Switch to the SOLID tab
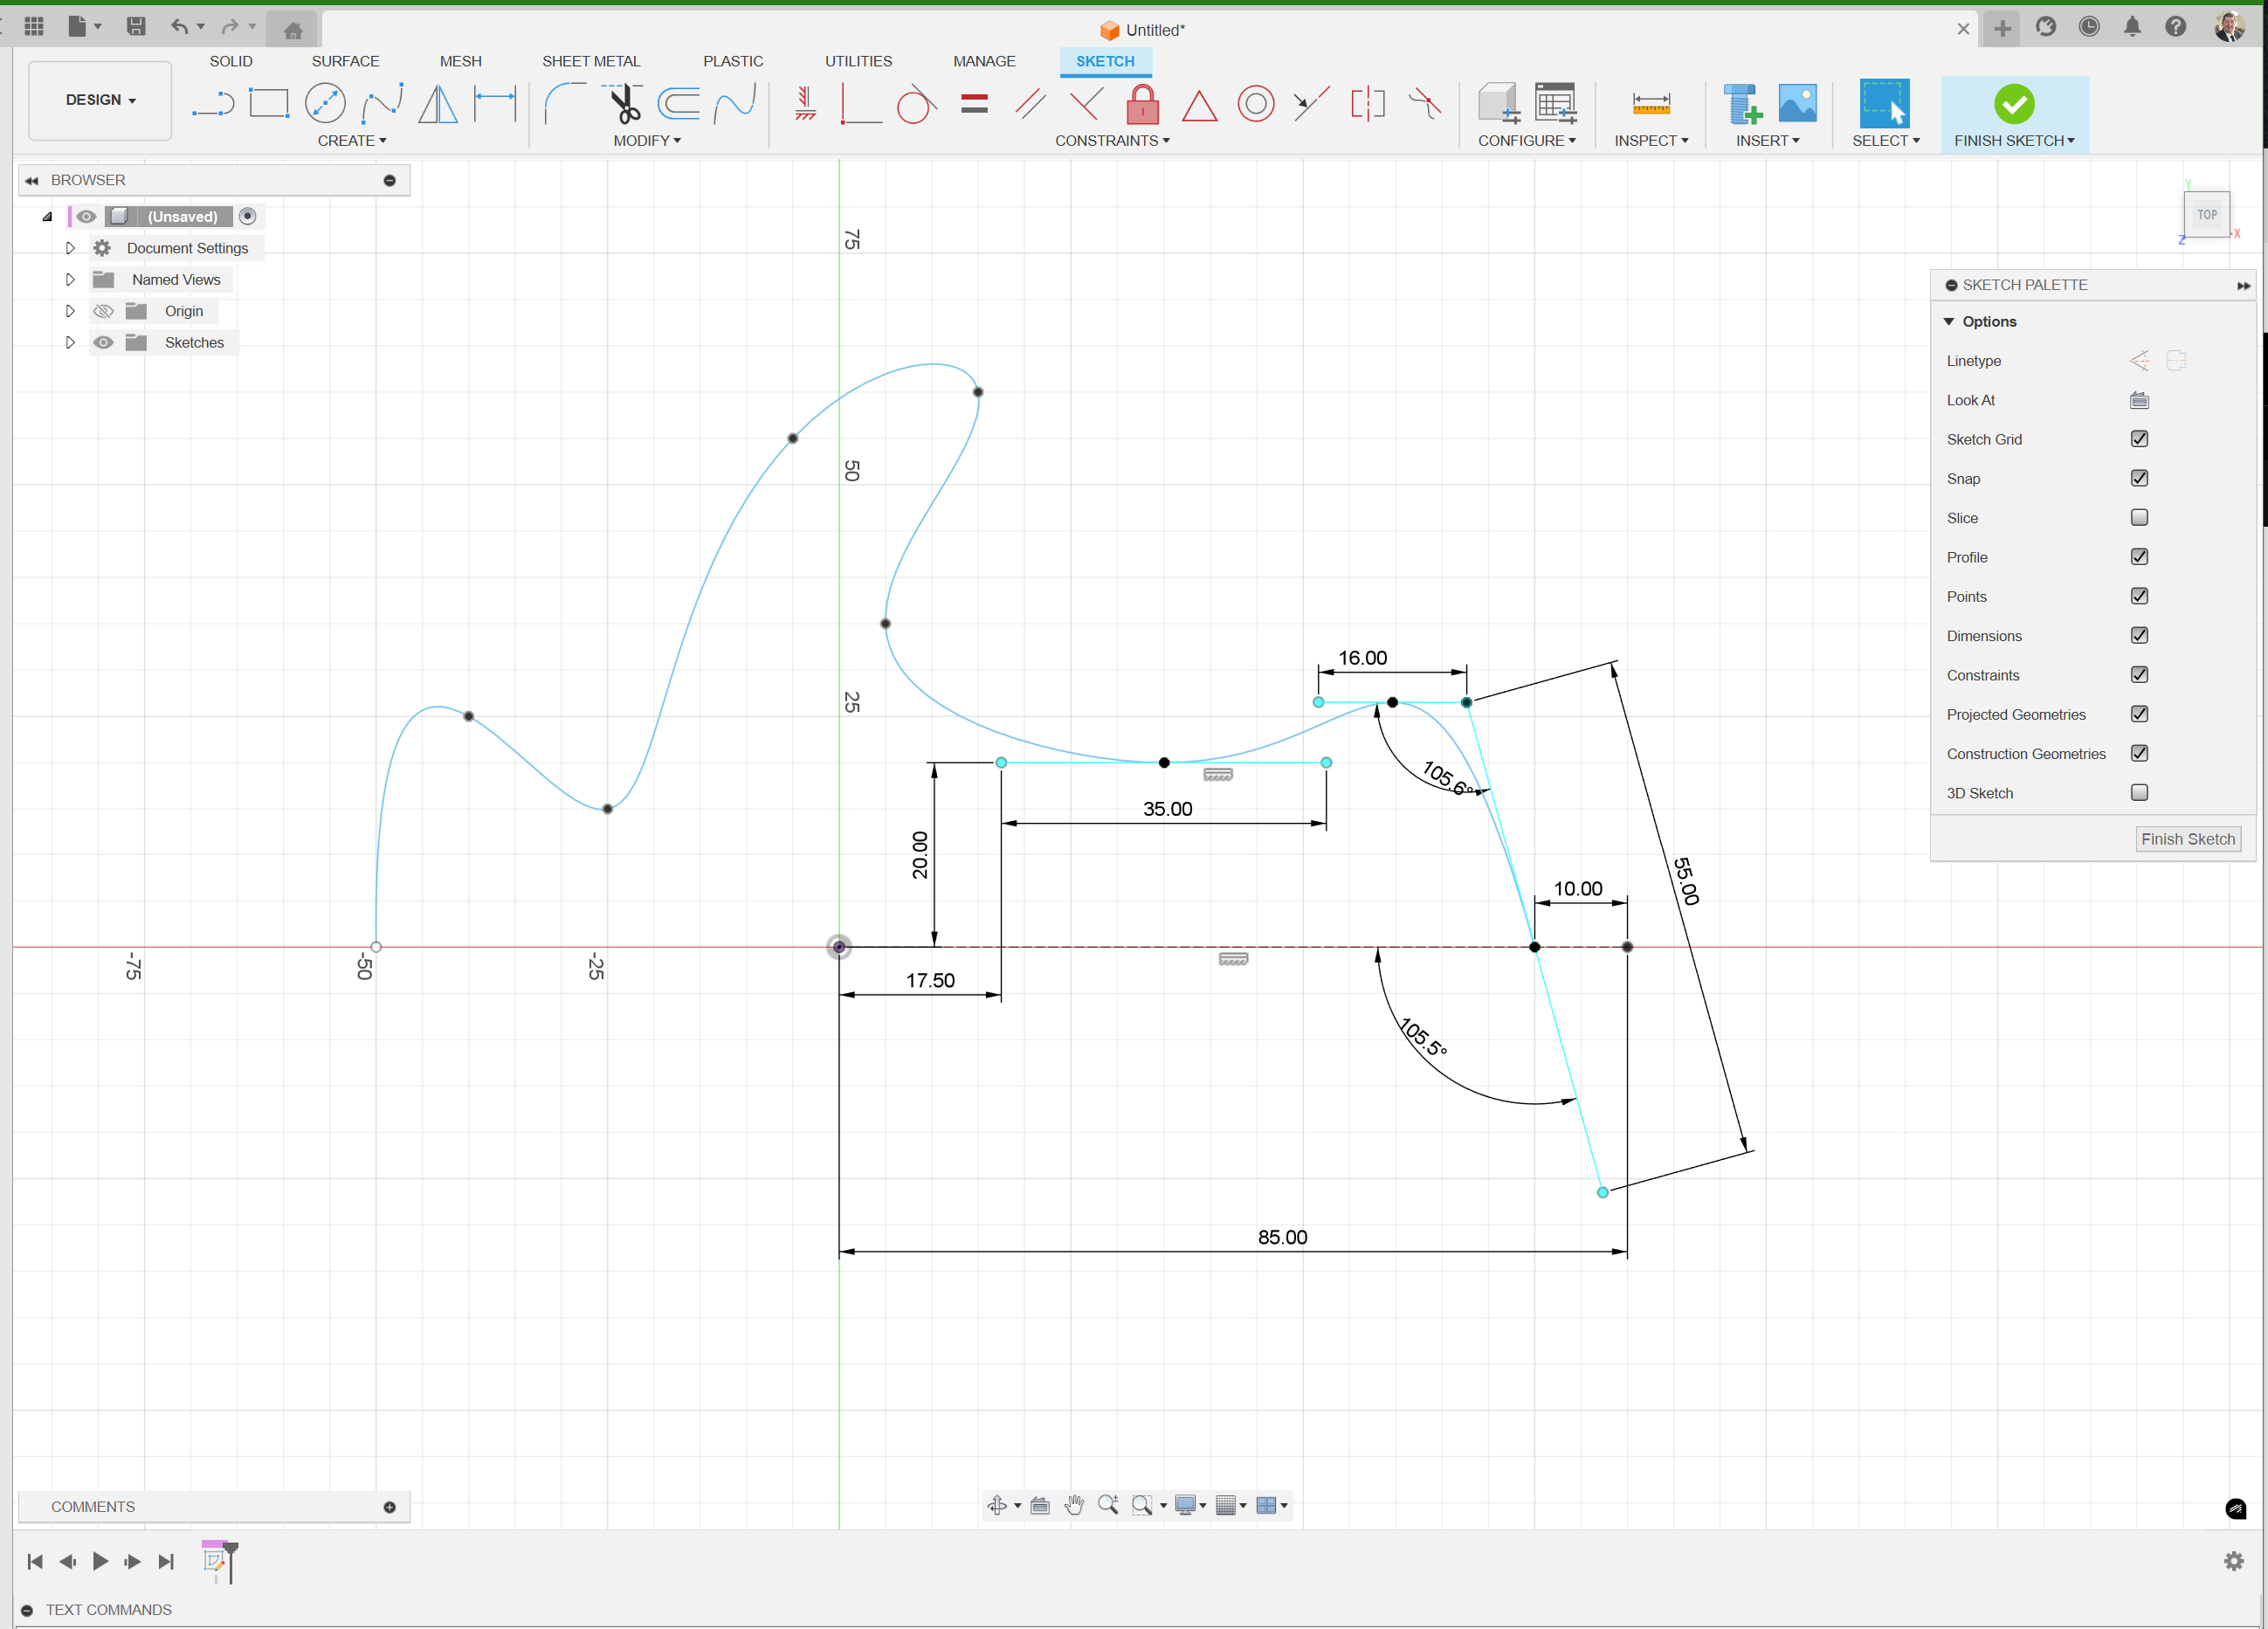The image size is (2268, 1629). [x=231, y=61]
